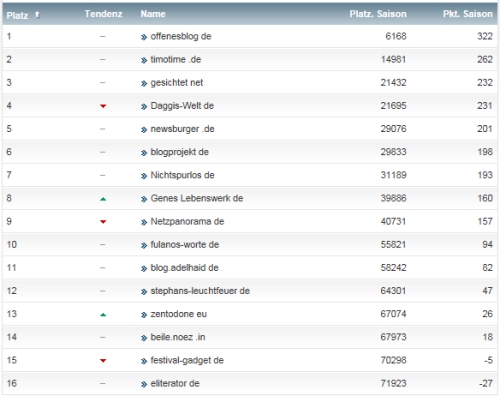The width and height of the screenshot is (500, 396).
Task: Open the fulanos-worte de link
Action: [x=185, y=245]
